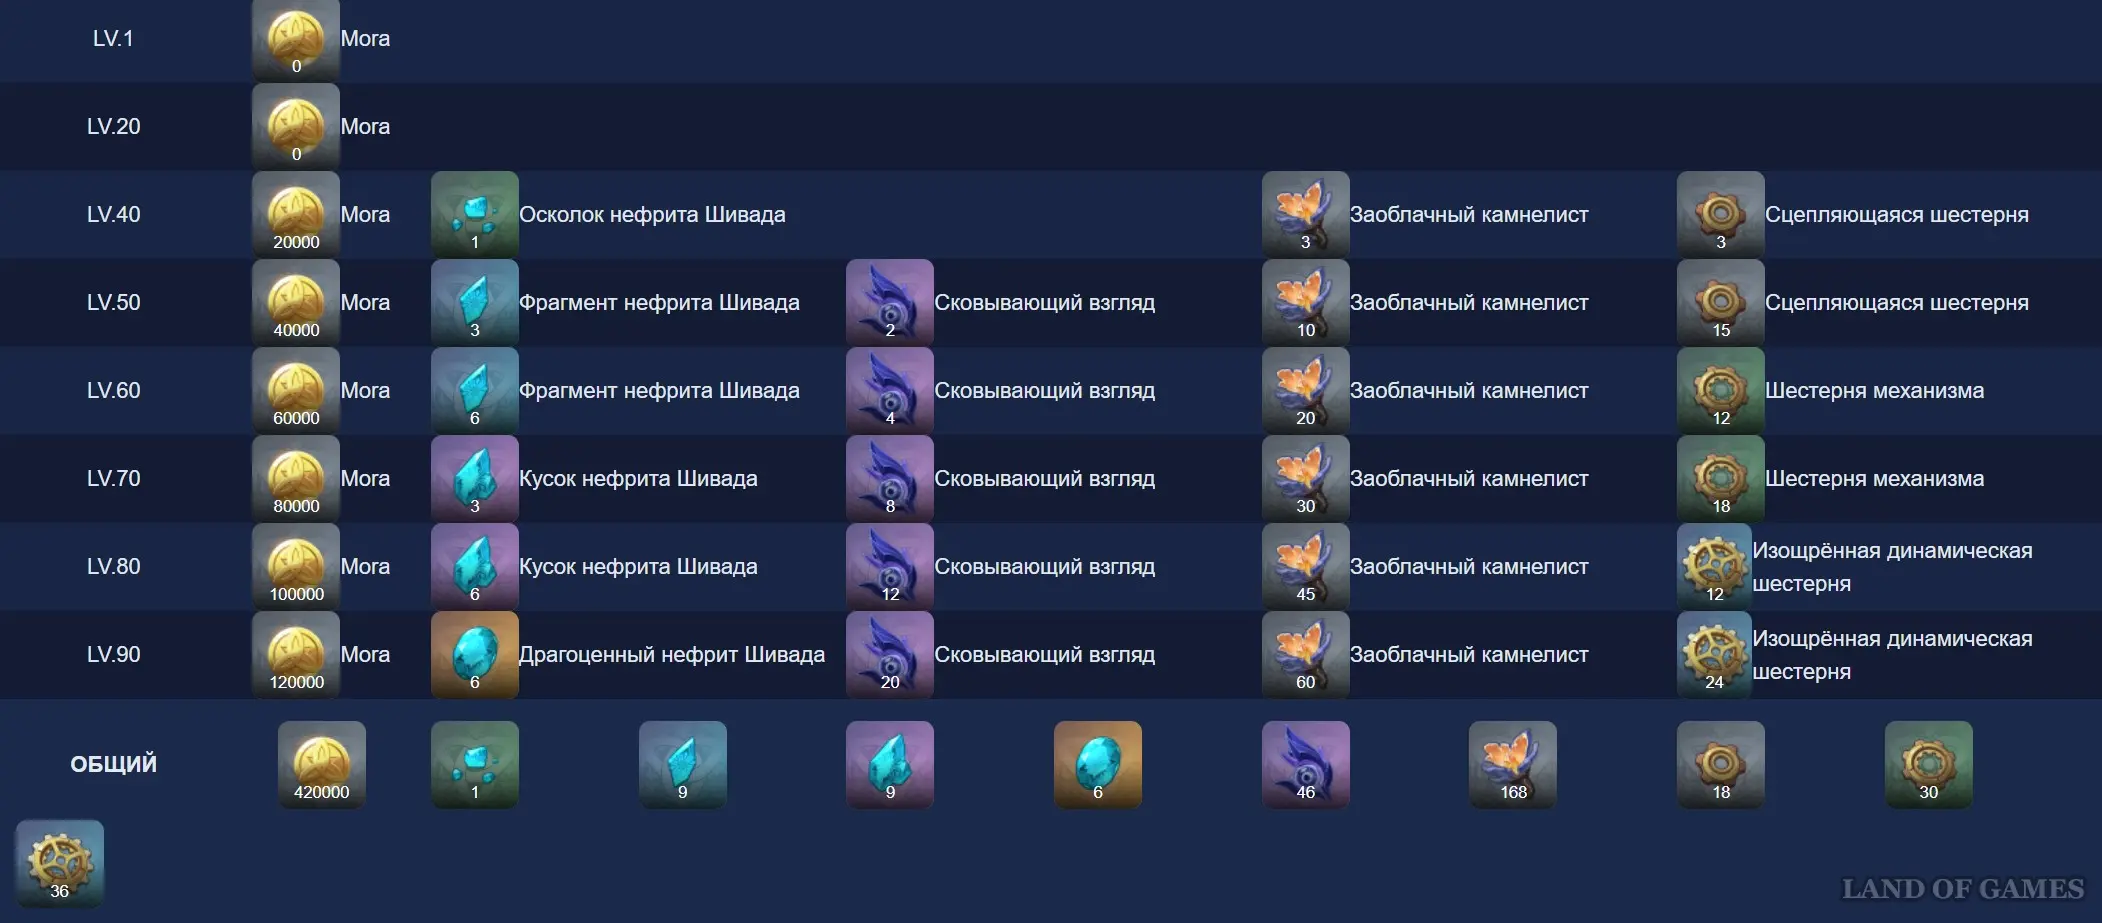
Task: Click Сковывающий взгляд text in LV.90 row
Action: [x=1044, y=654]
